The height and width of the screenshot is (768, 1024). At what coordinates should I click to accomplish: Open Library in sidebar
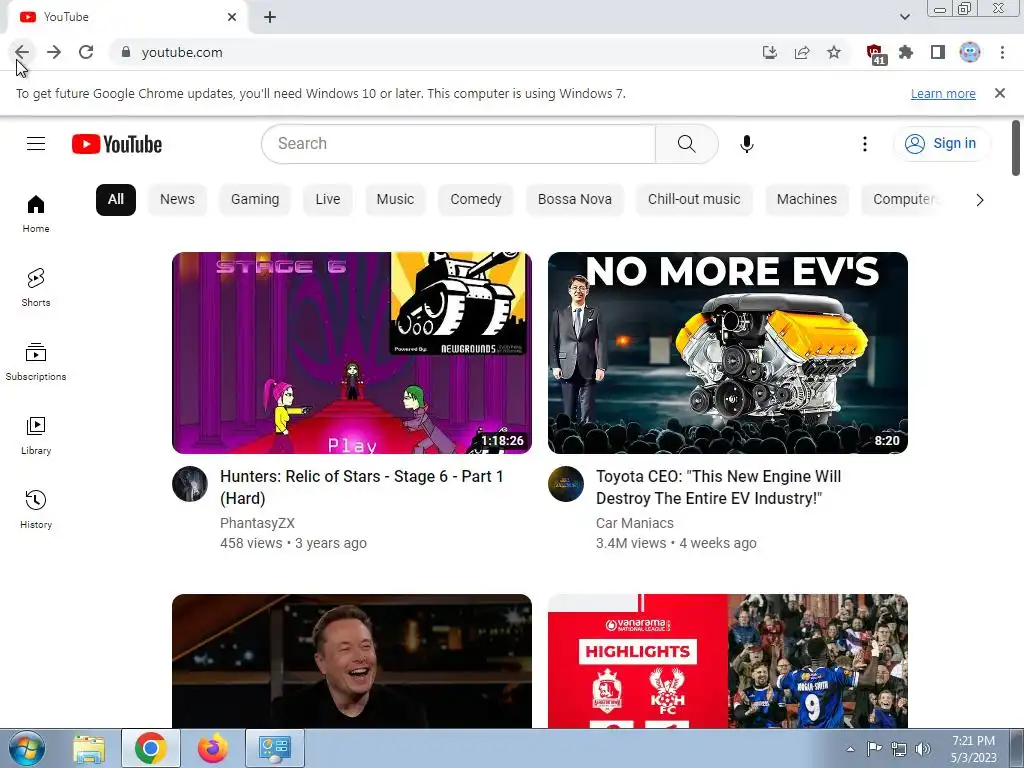click(x=36, y=436)
